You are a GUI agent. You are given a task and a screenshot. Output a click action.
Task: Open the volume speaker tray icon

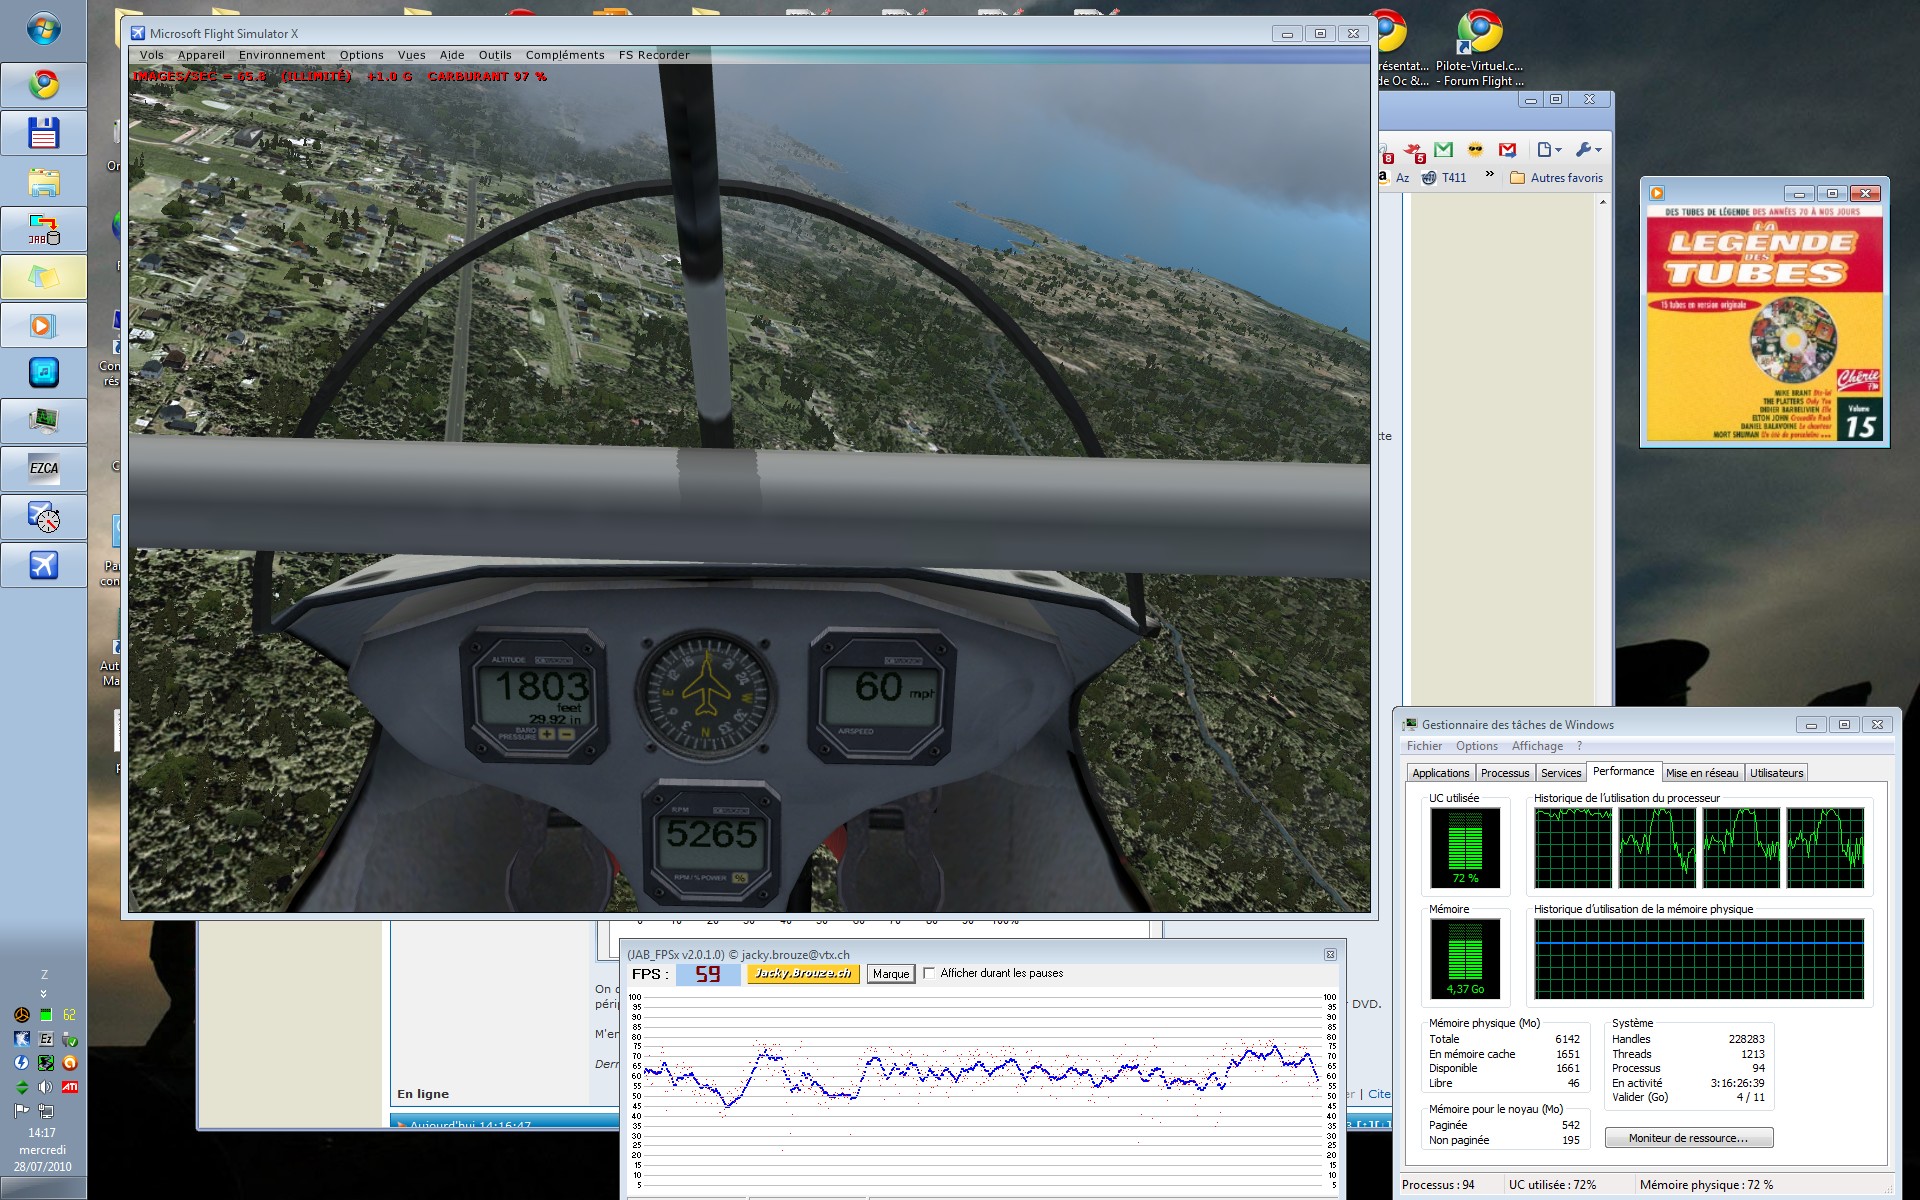coord(45,1087)
